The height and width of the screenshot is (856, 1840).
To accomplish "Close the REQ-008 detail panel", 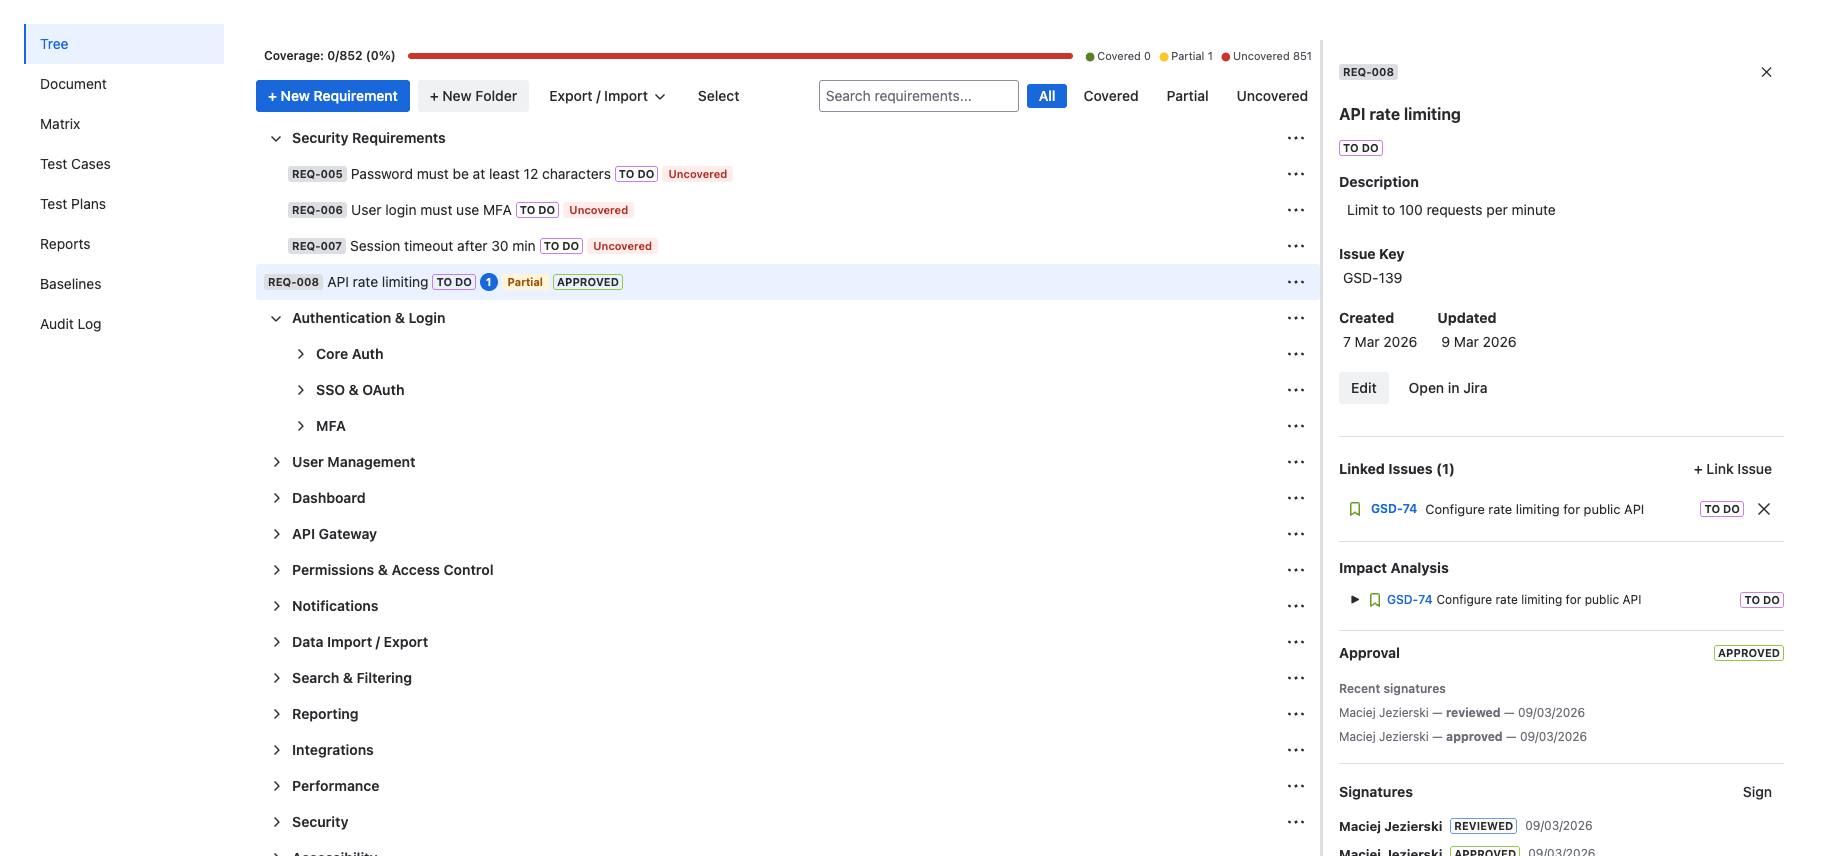I will tap(1766, 72).
